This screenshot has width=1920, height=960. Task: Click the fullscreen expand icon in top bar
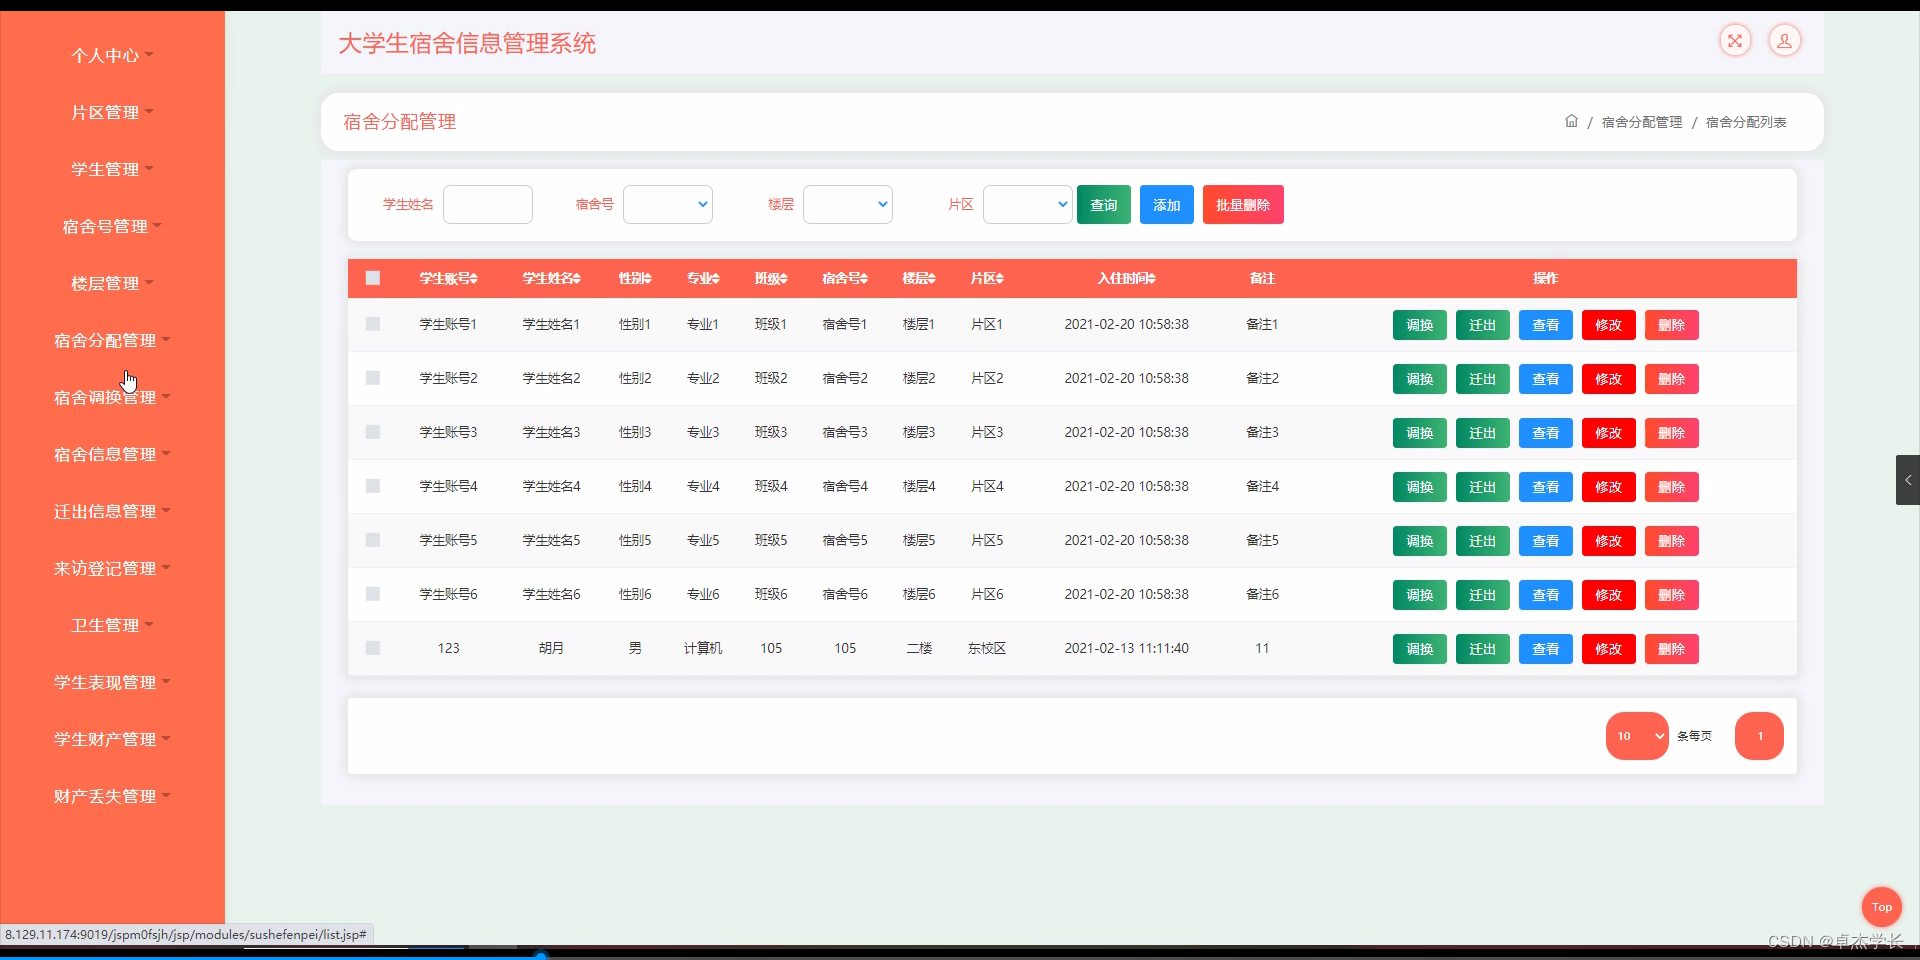[1735, 41]
